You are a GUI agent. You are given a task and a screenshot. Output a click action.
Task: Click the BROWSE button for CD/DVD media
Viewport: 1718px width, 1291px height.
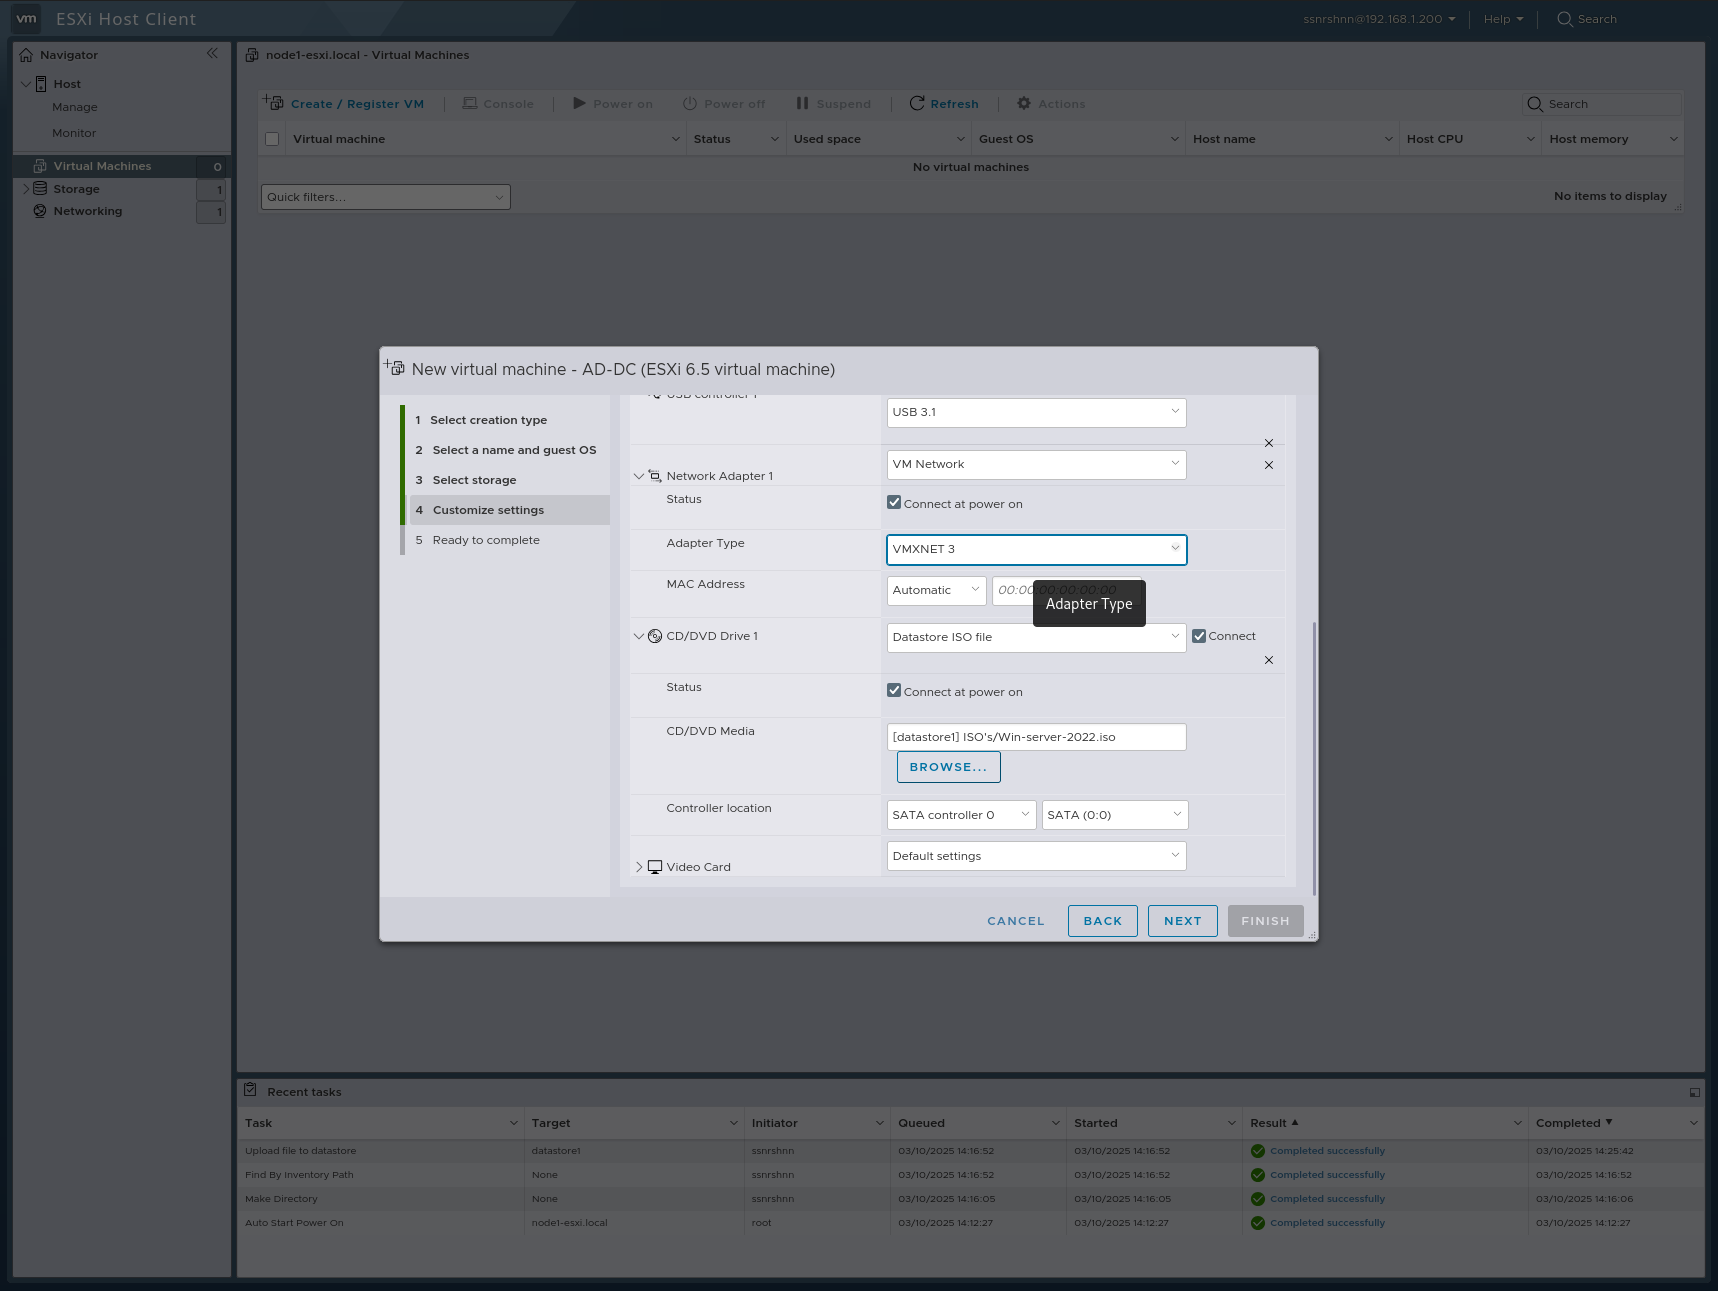(947, 766)
